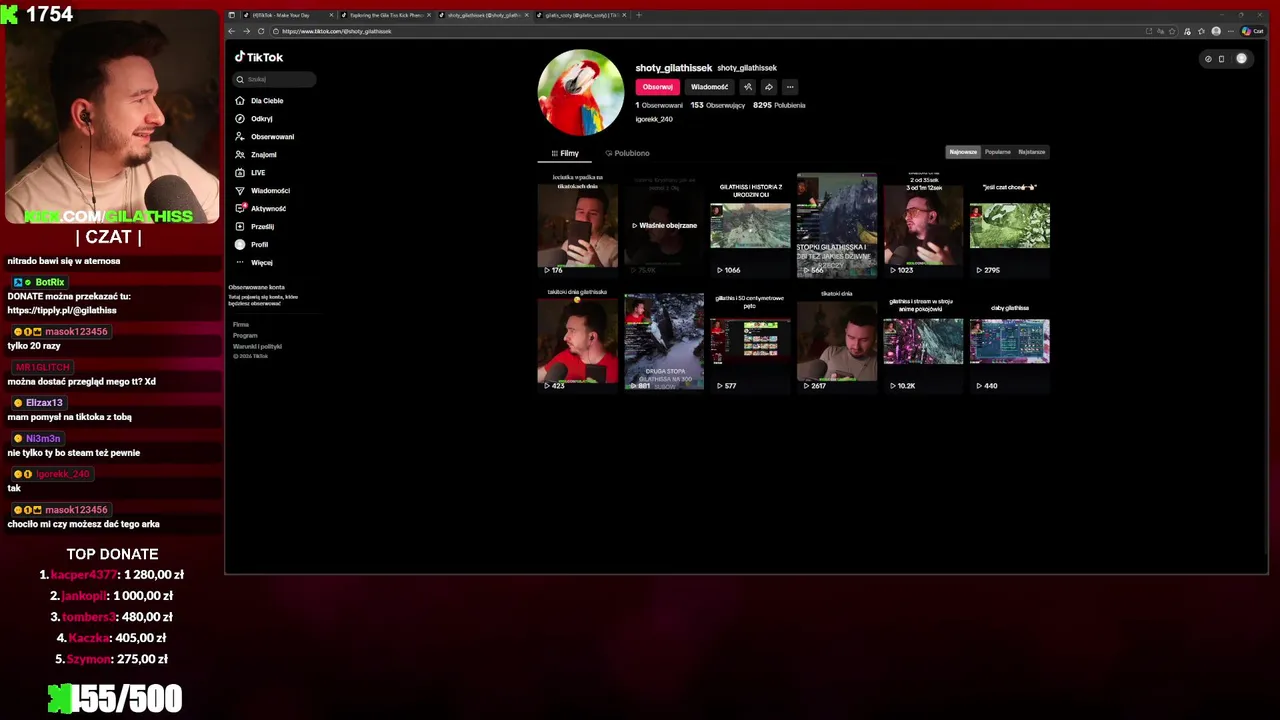Open the video with 577 views
This screenshot has height=720, width=1280.
coord(750,340)
